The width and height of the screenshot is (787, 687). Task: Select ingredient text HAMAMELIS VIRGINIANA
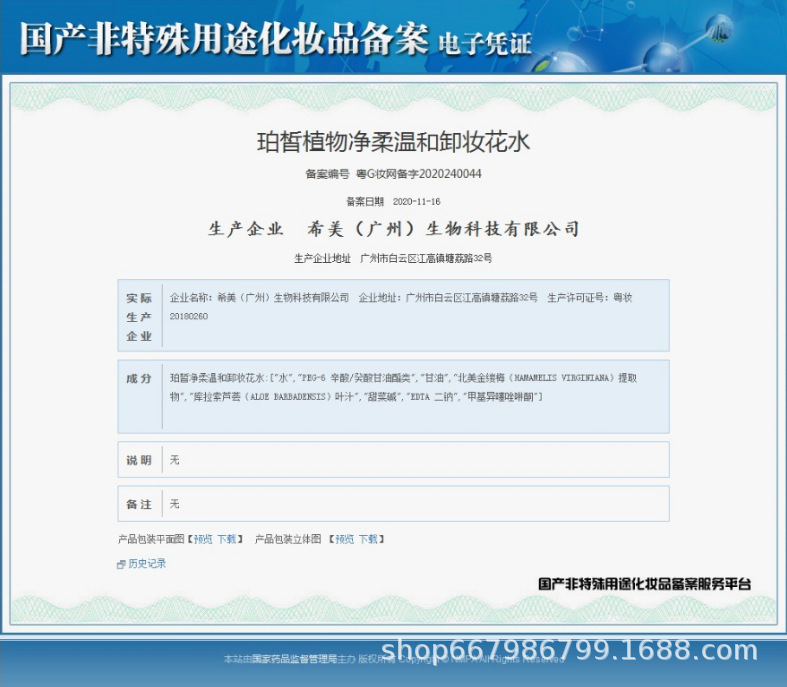[x=562, y=378]
